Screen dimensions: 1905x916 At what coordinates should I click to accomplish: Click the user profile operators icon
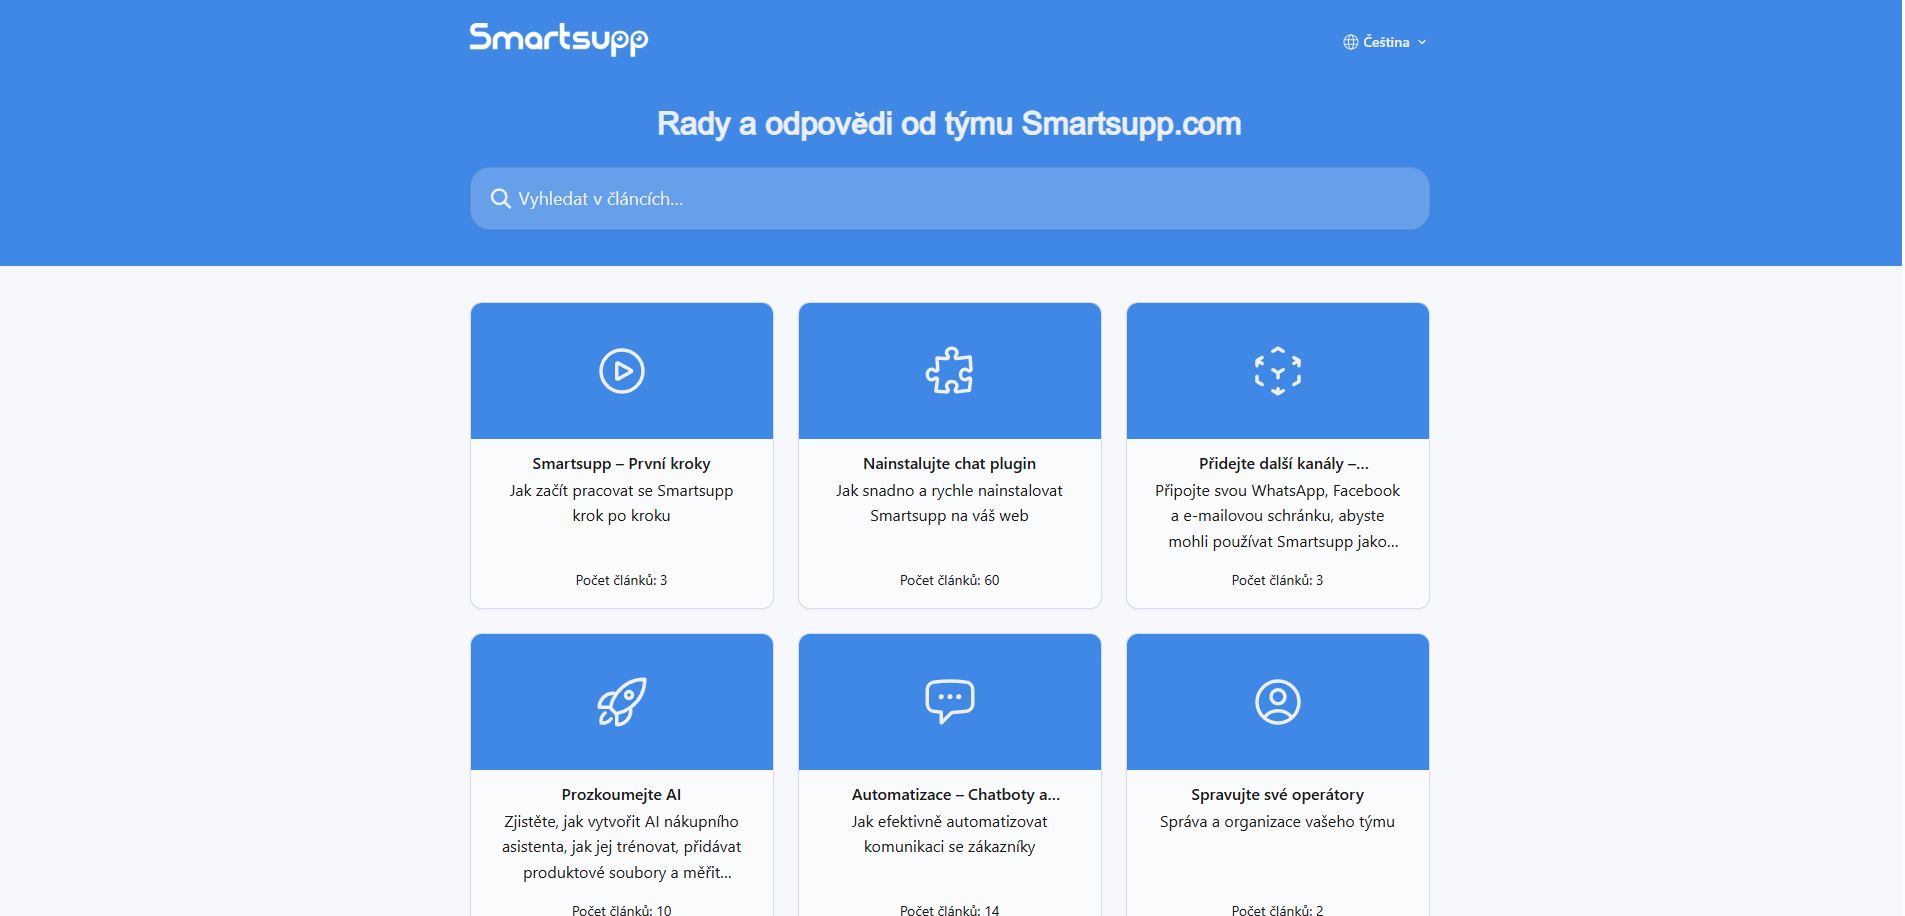tap(1277, 702)
